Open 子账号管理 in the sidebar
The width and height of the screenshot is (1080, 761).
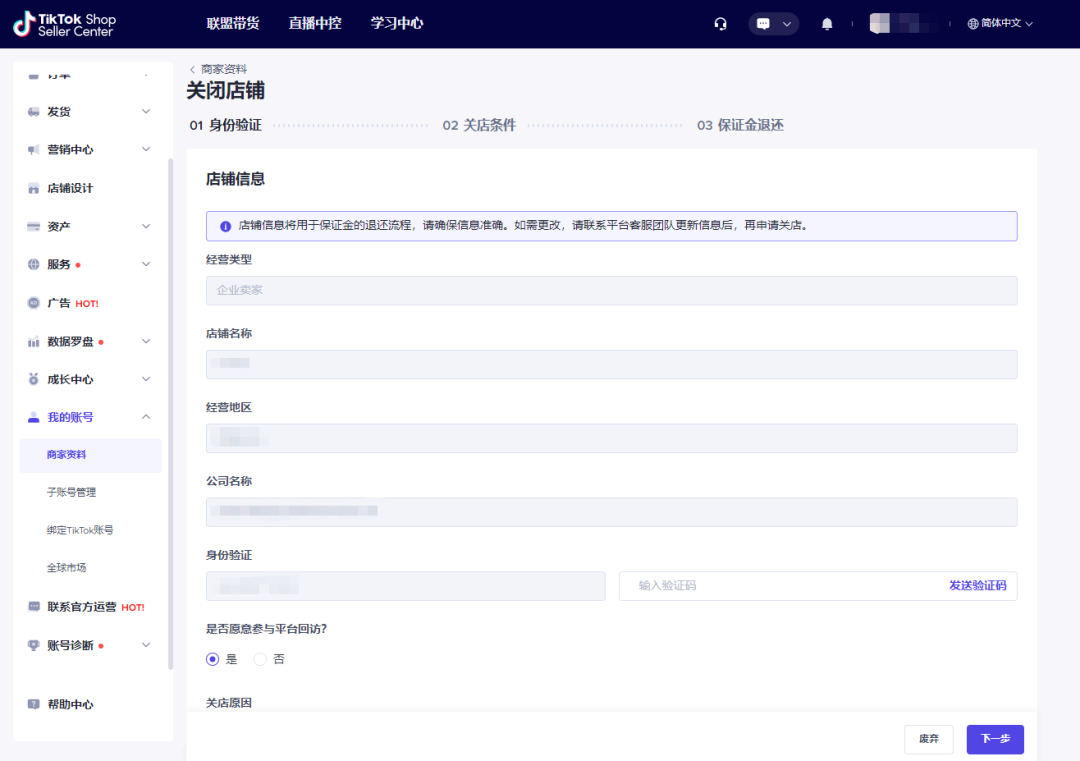pyautogui.click(x=71, y=492)
